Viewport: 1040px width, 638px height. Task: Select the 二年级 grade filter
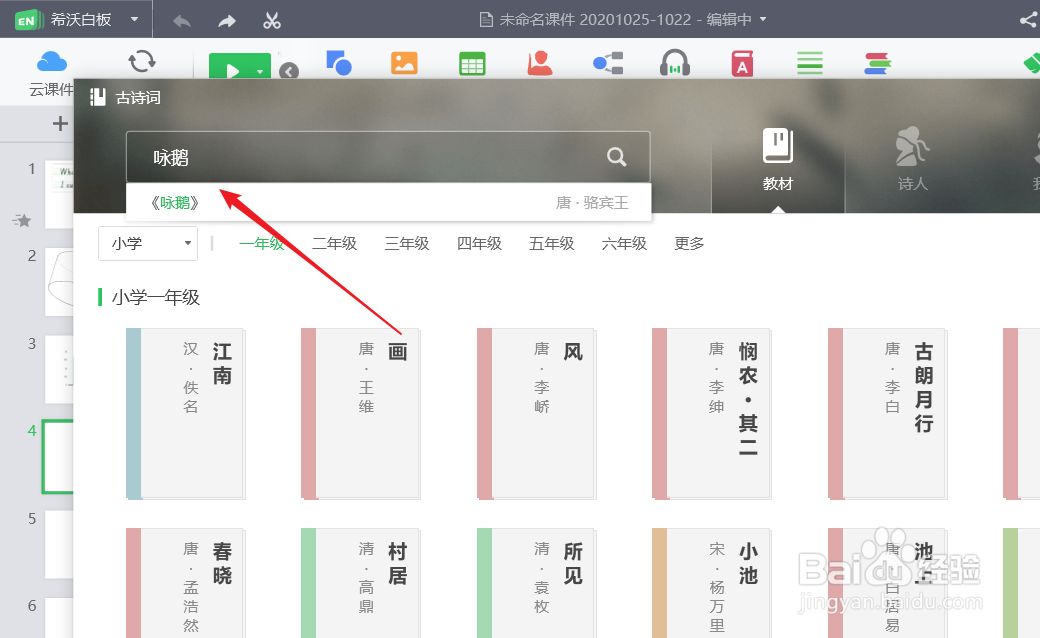(x=334, y=243)
